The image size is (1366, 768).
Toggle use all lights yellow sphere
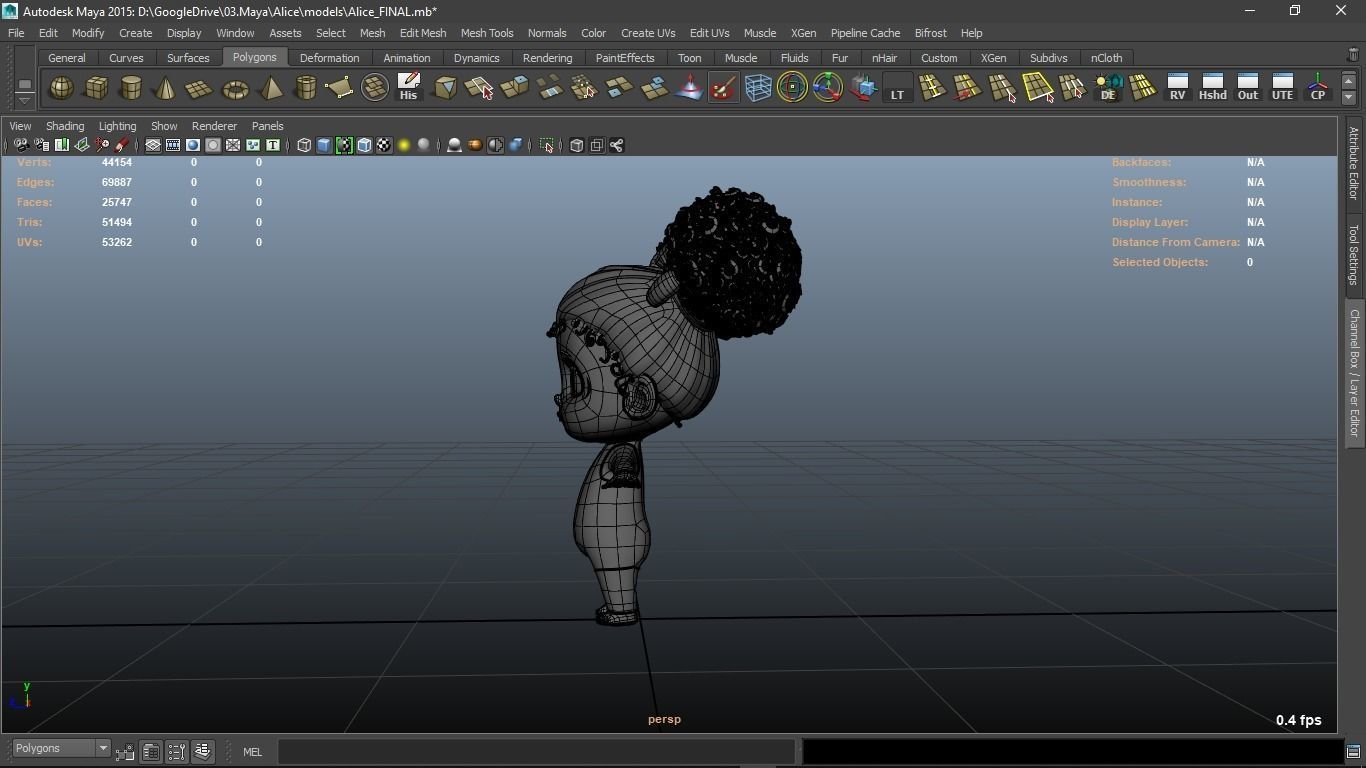pos(404,145)
